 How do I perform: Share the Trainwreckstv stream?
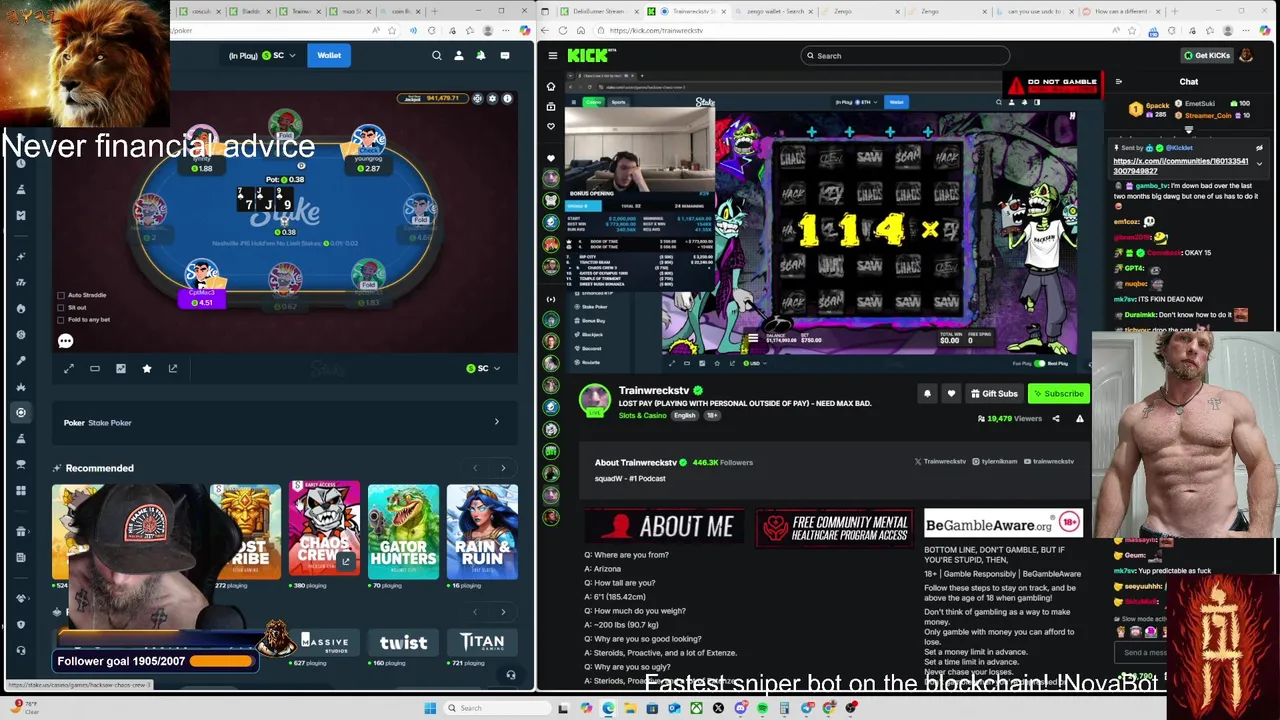click(x=1055, y=419)
